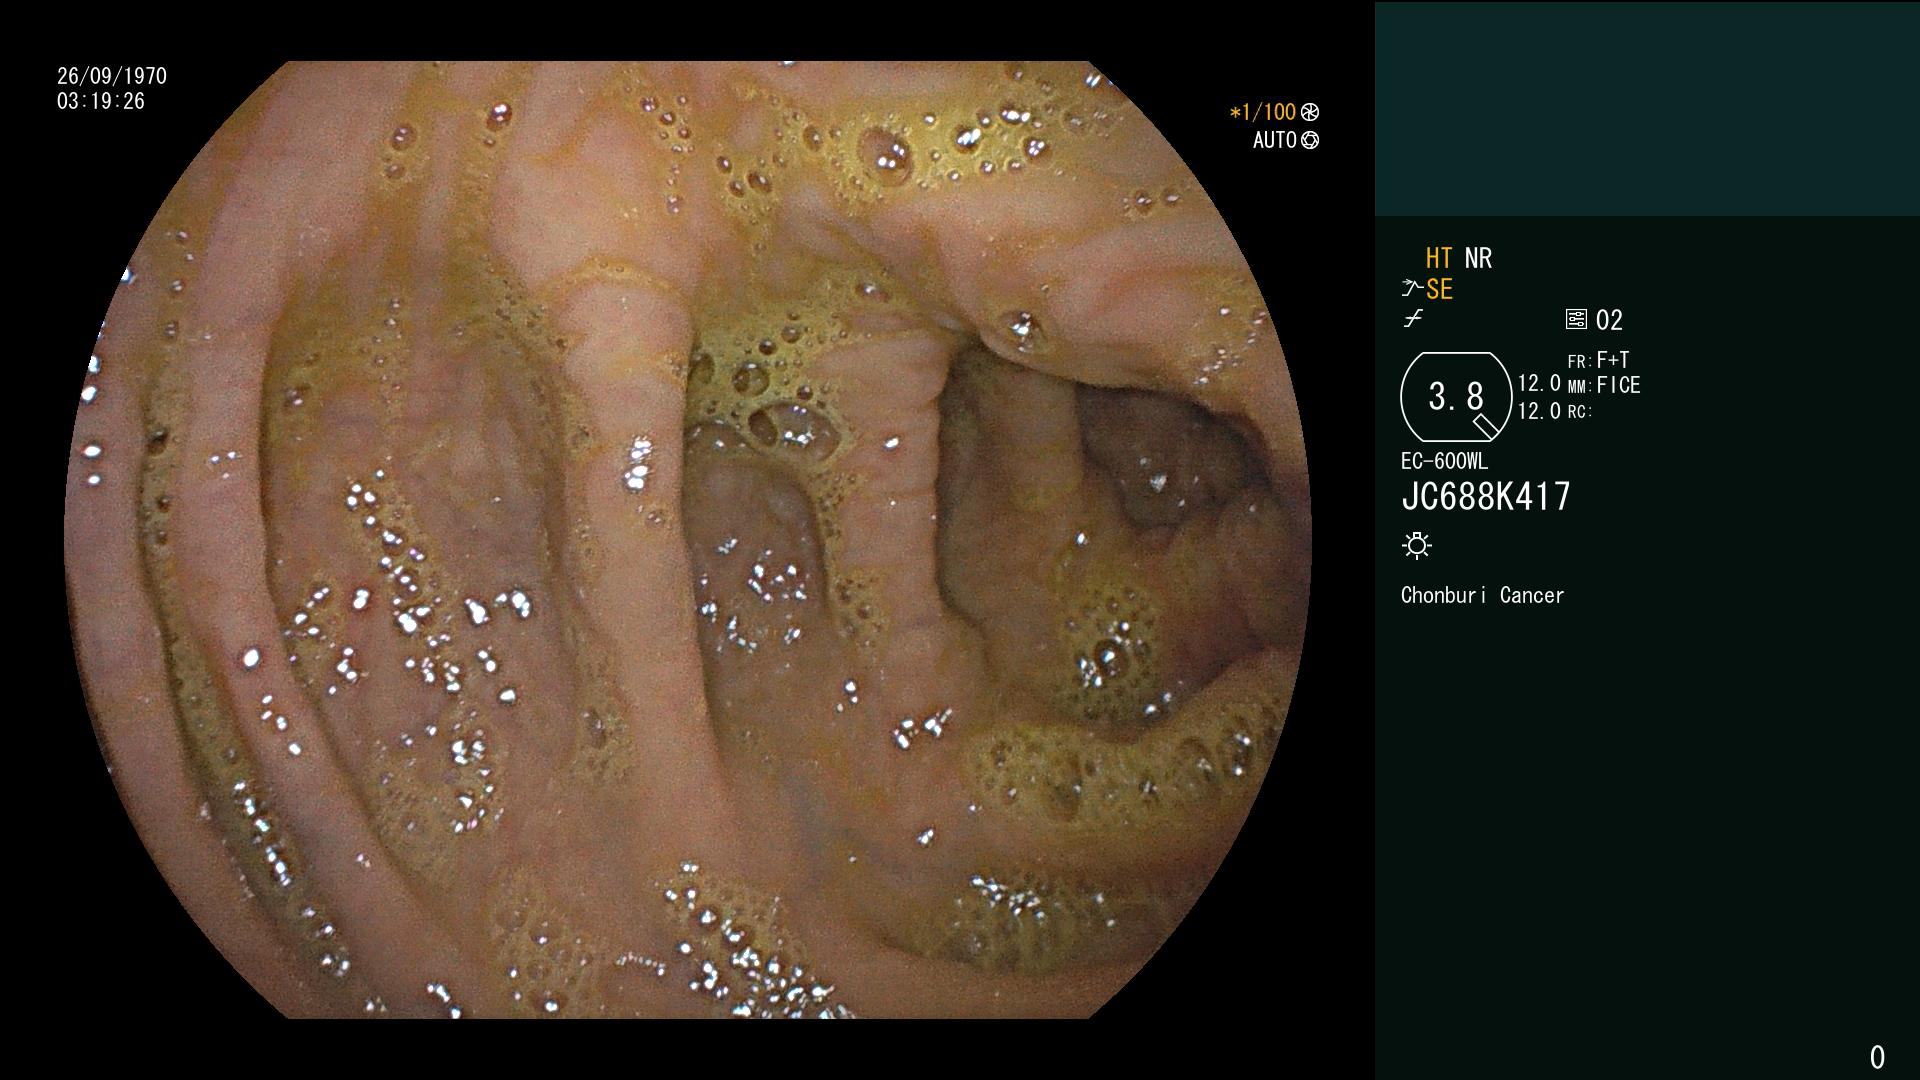Click the shutter speed icon beside 1/100
Screen dimensions: 1920x1080
[x=1310, y=112]
